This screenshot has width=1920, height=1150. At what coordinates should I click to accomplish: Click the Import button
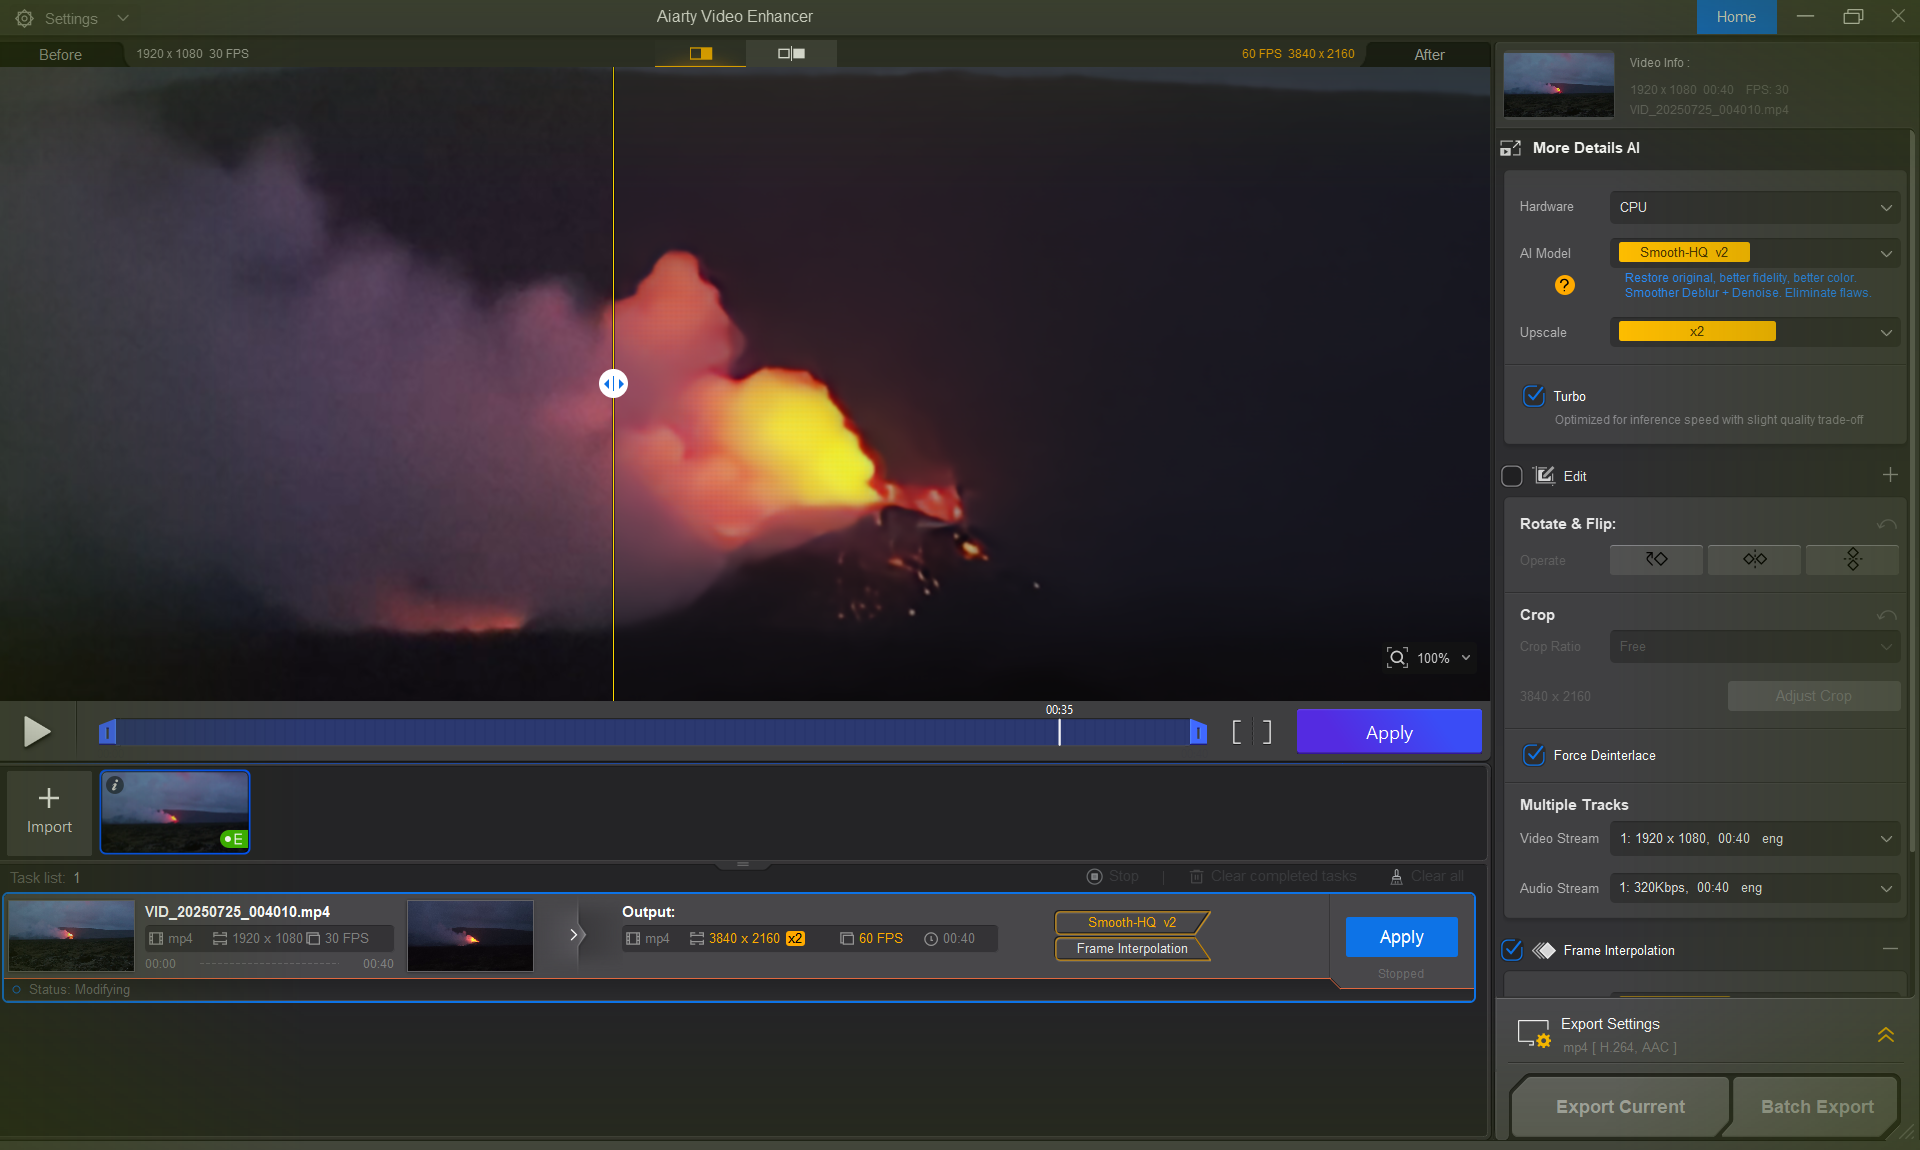click(49, 811)
